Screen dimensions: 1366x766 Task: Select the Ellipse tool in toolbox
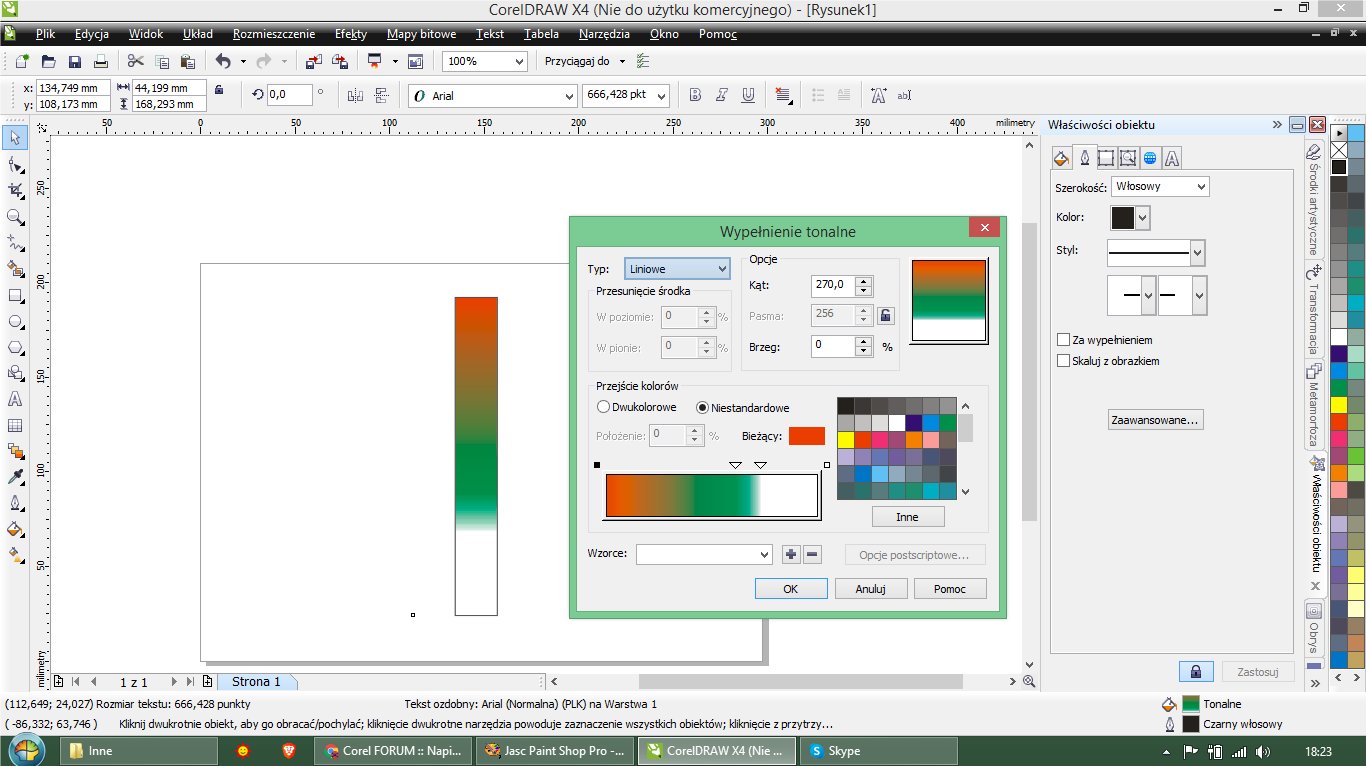point(15,321)
